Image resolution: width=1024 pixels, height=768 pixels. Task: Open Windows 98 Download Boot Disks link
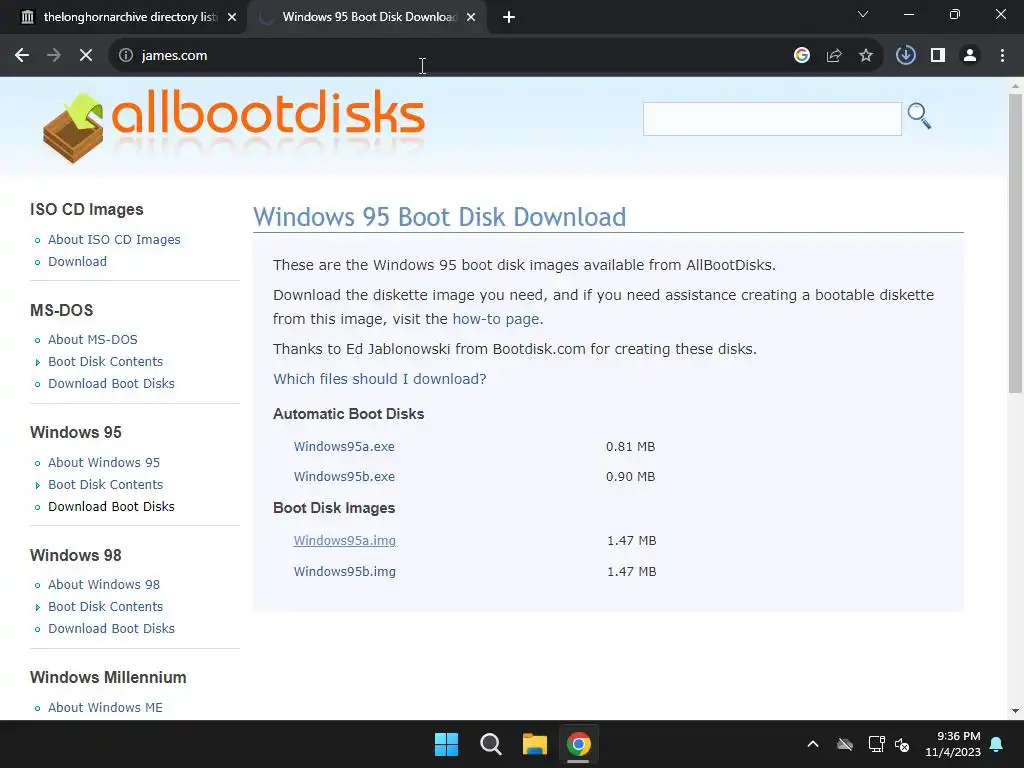point(111,628)
